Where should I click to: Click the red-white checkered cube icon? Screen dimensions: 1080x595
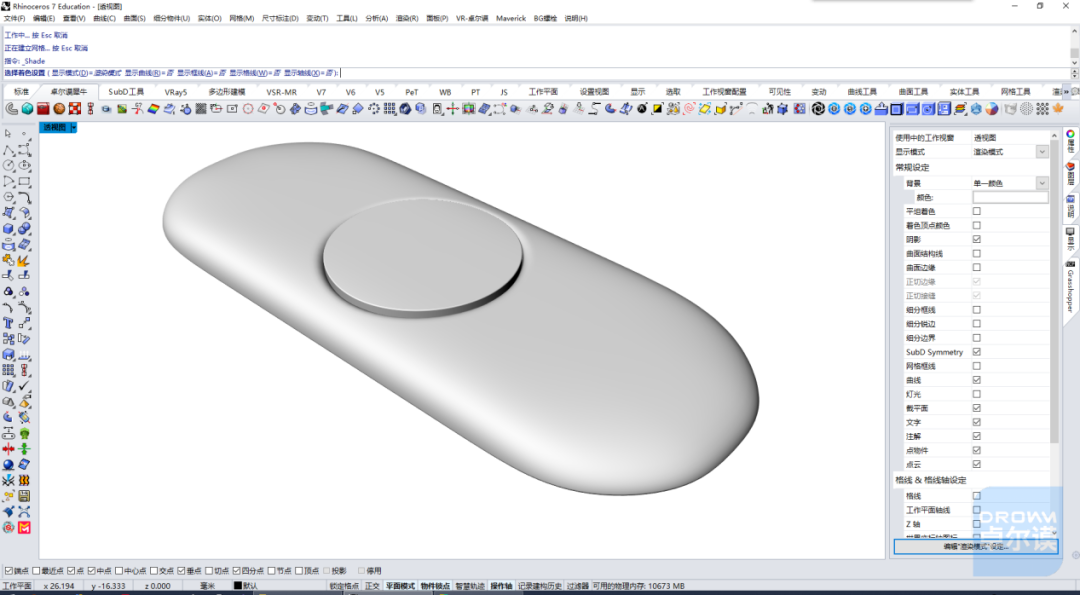pos(75,109)
